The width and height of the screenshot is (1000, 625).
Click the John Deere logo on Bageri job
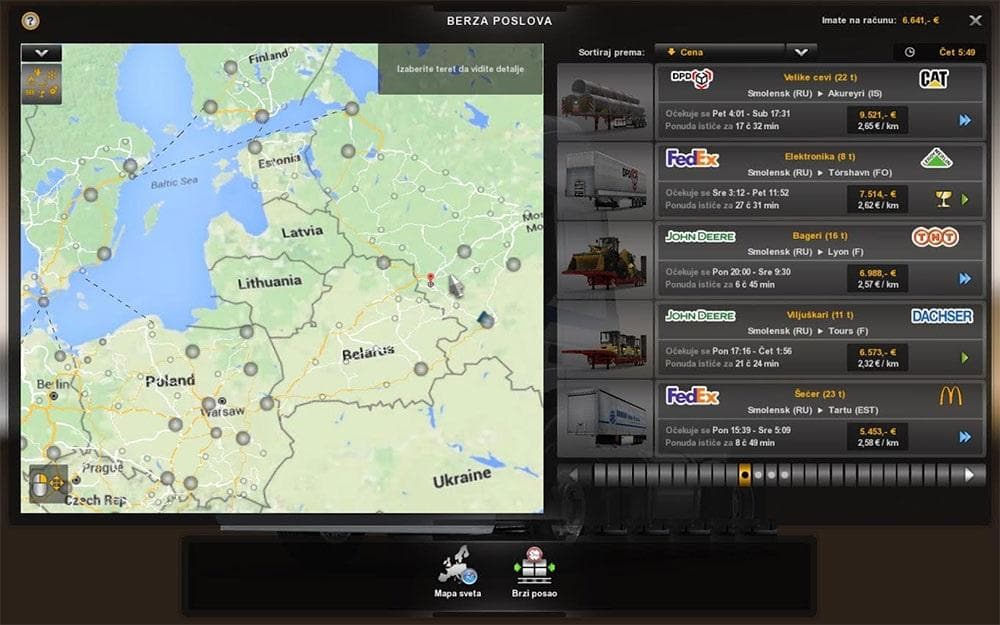pos(700,237)
